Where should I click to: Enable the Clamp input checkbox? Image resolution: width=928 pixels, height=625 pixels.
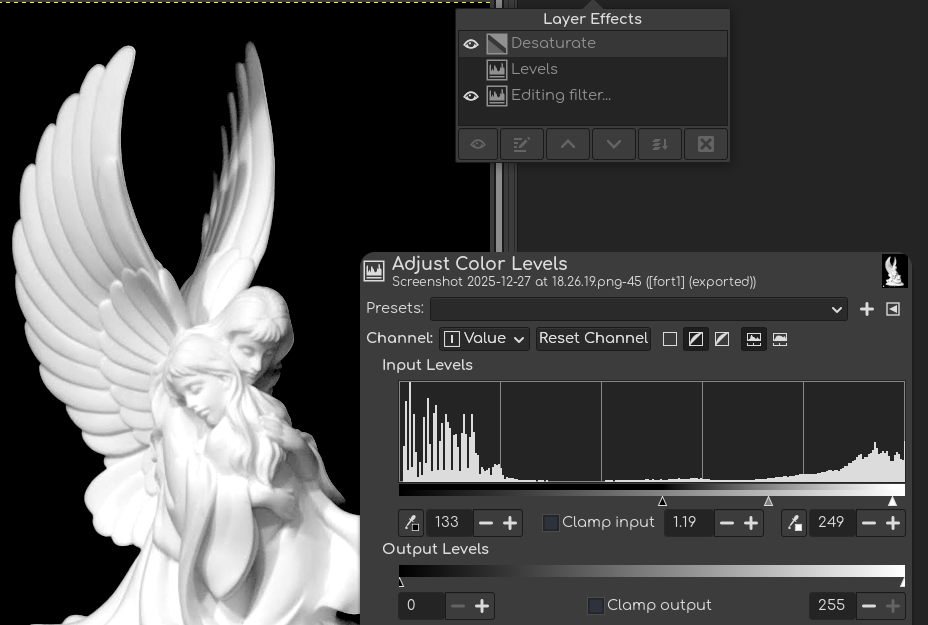(x=551, y=523)
